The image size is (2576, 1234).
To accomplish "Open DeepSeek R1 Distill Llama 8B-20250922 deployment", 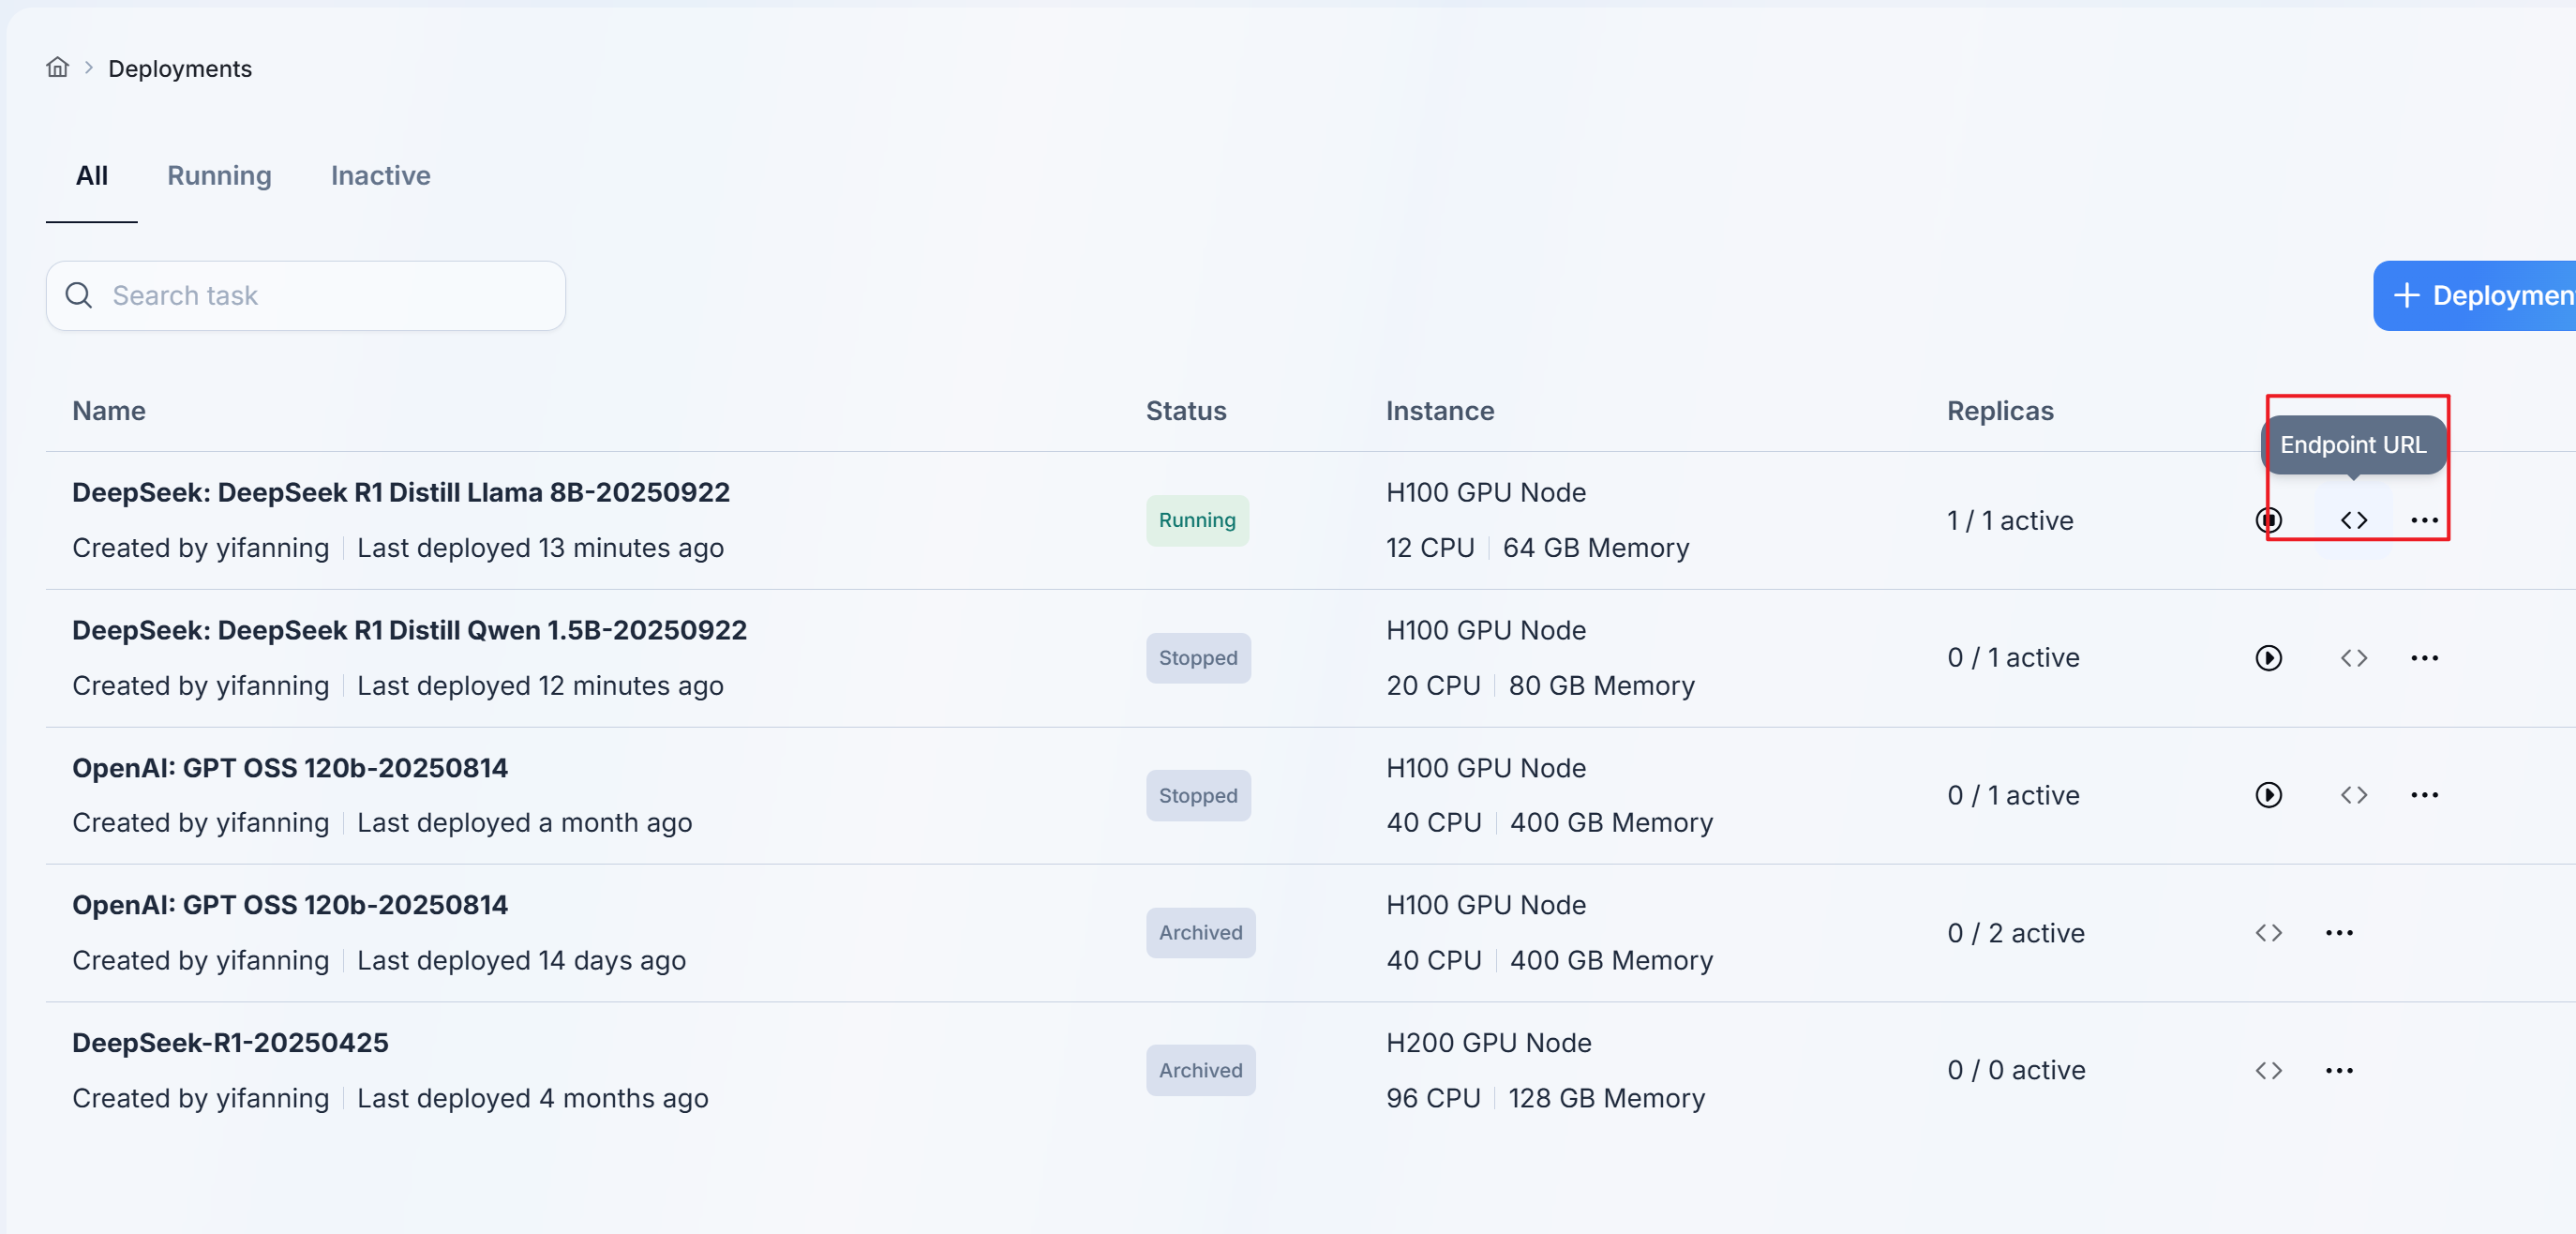I will point(400,493).
